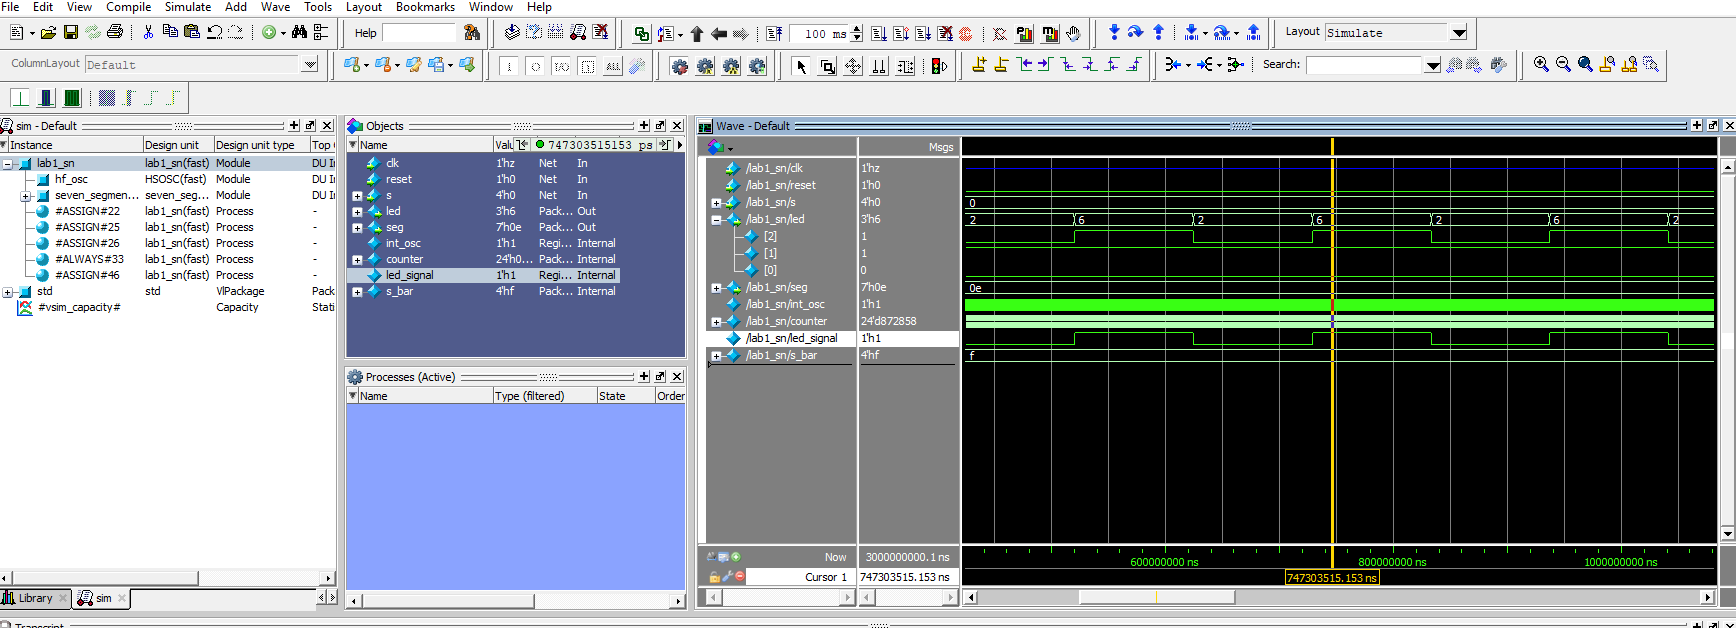Switch to the Library tab

35,598
